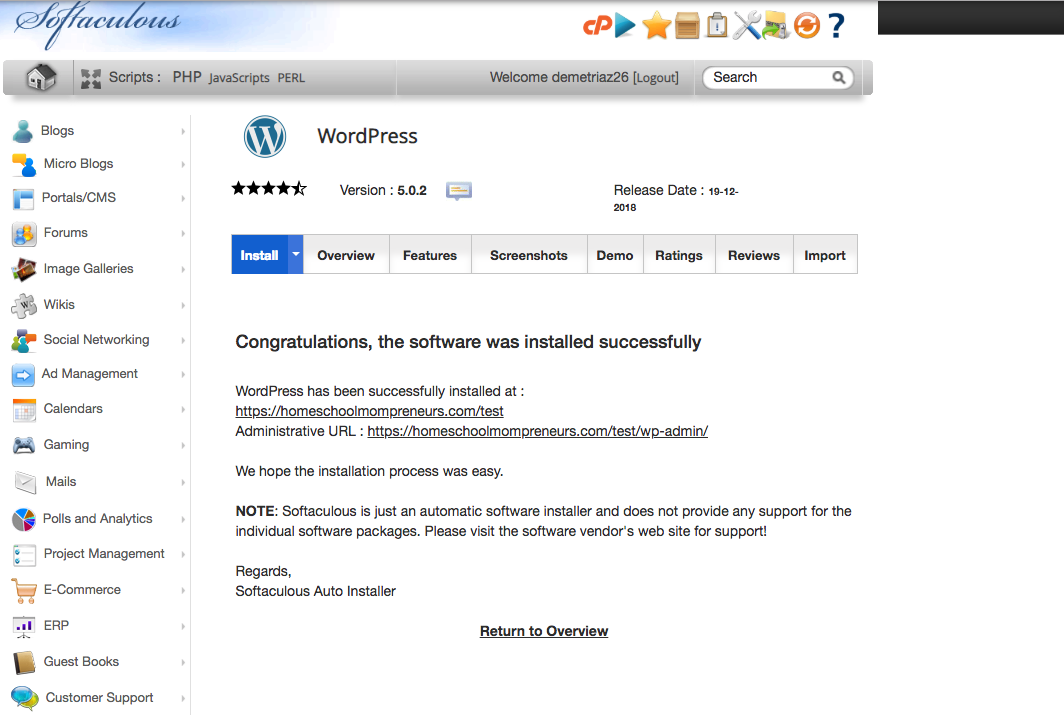Open the changelog note icon beside version

tap(459, 191)
